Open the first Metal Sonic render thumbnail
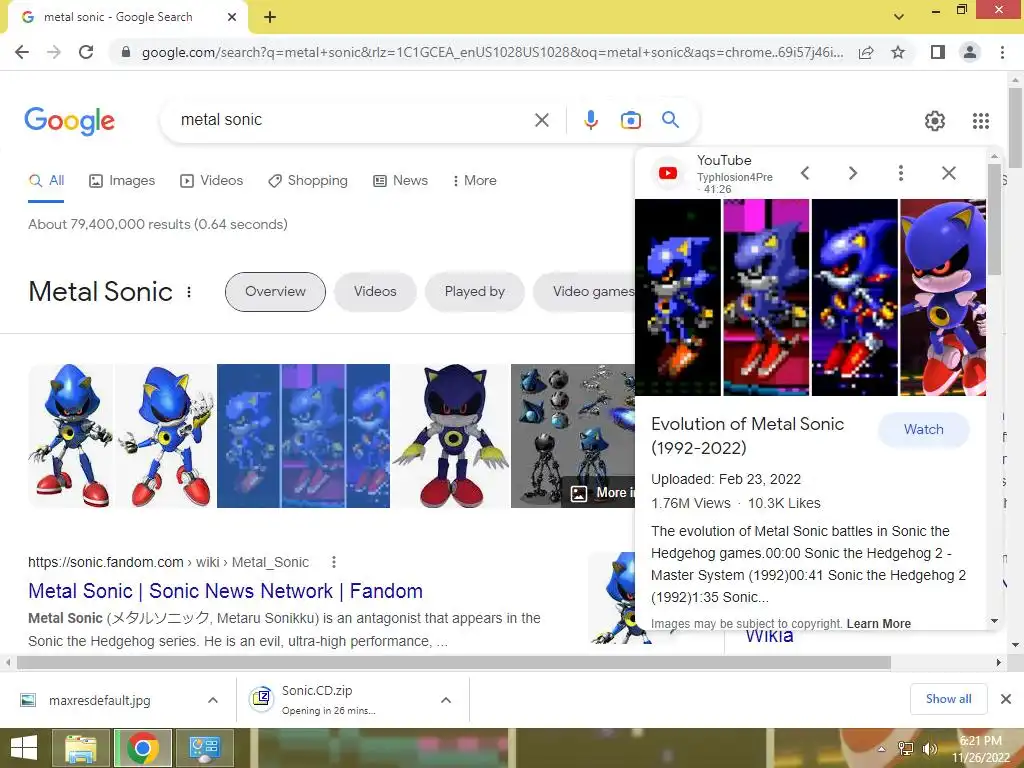 click(71, 436)
